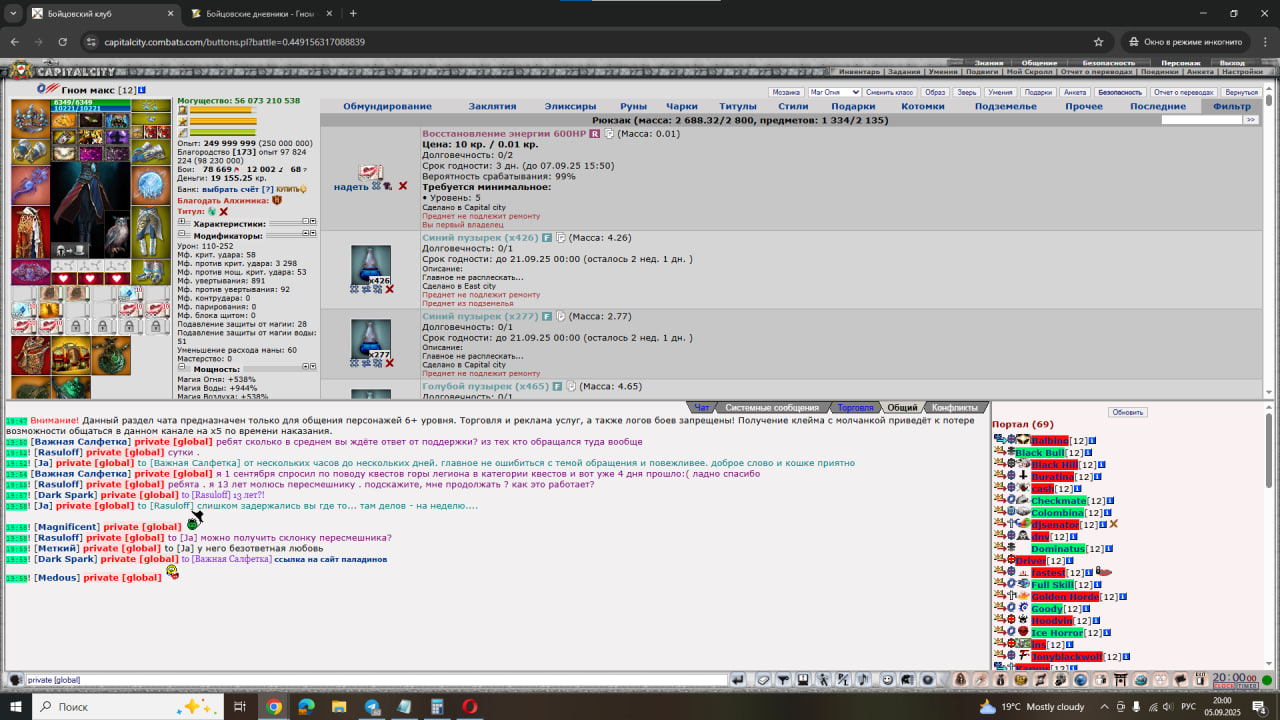Open Настройки in the submenu
The height and width of the screenshot is (720, 1280).
[x=1242, y=72]
